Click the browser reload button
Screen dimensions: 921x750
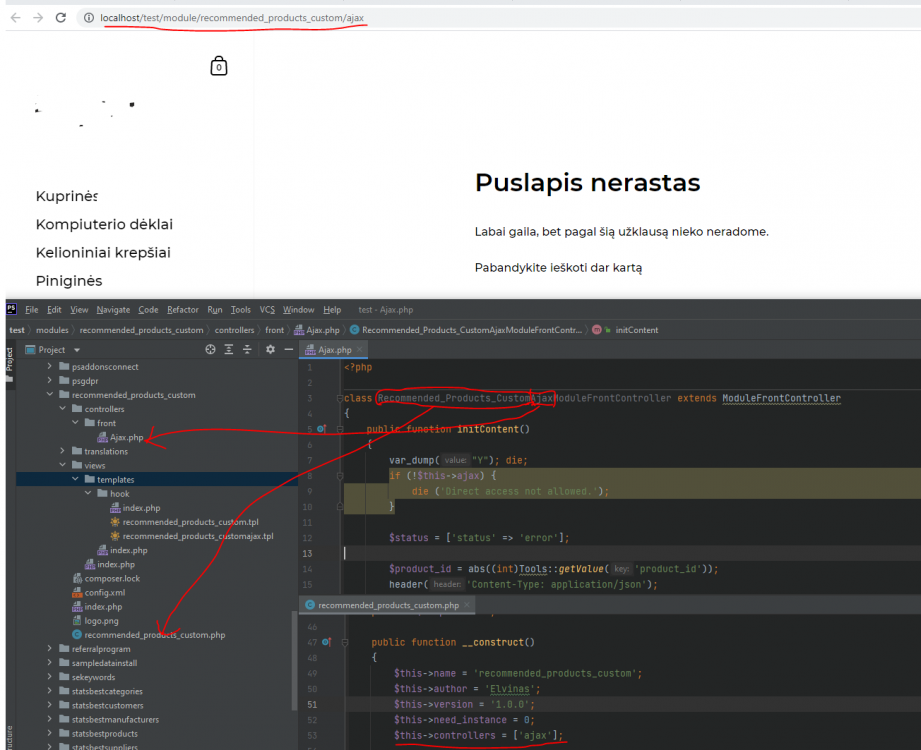61,18
